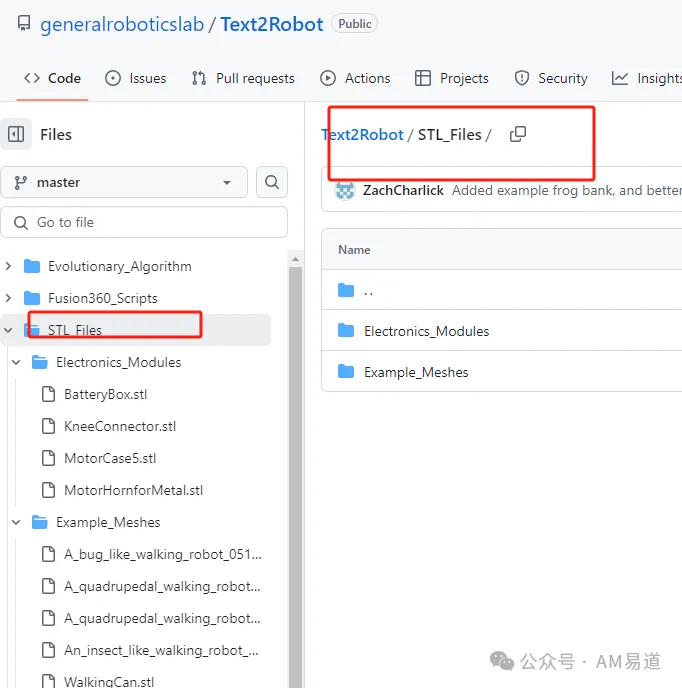Open the Text2Robot repository title link
This screenshot has width=682, height=688.
click(272, 24)
